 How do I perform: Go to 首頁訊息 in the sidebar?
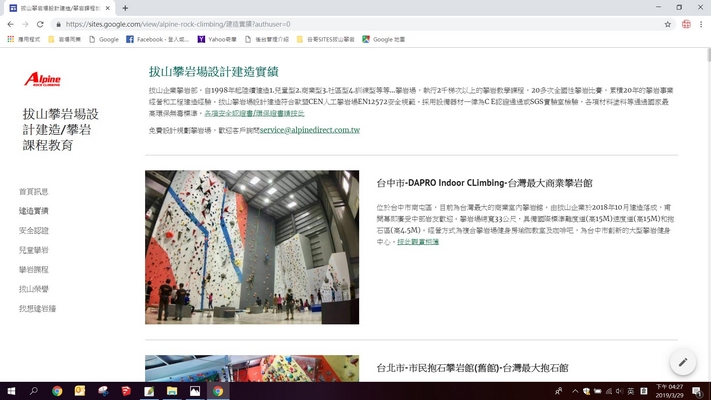coord(34,191)
